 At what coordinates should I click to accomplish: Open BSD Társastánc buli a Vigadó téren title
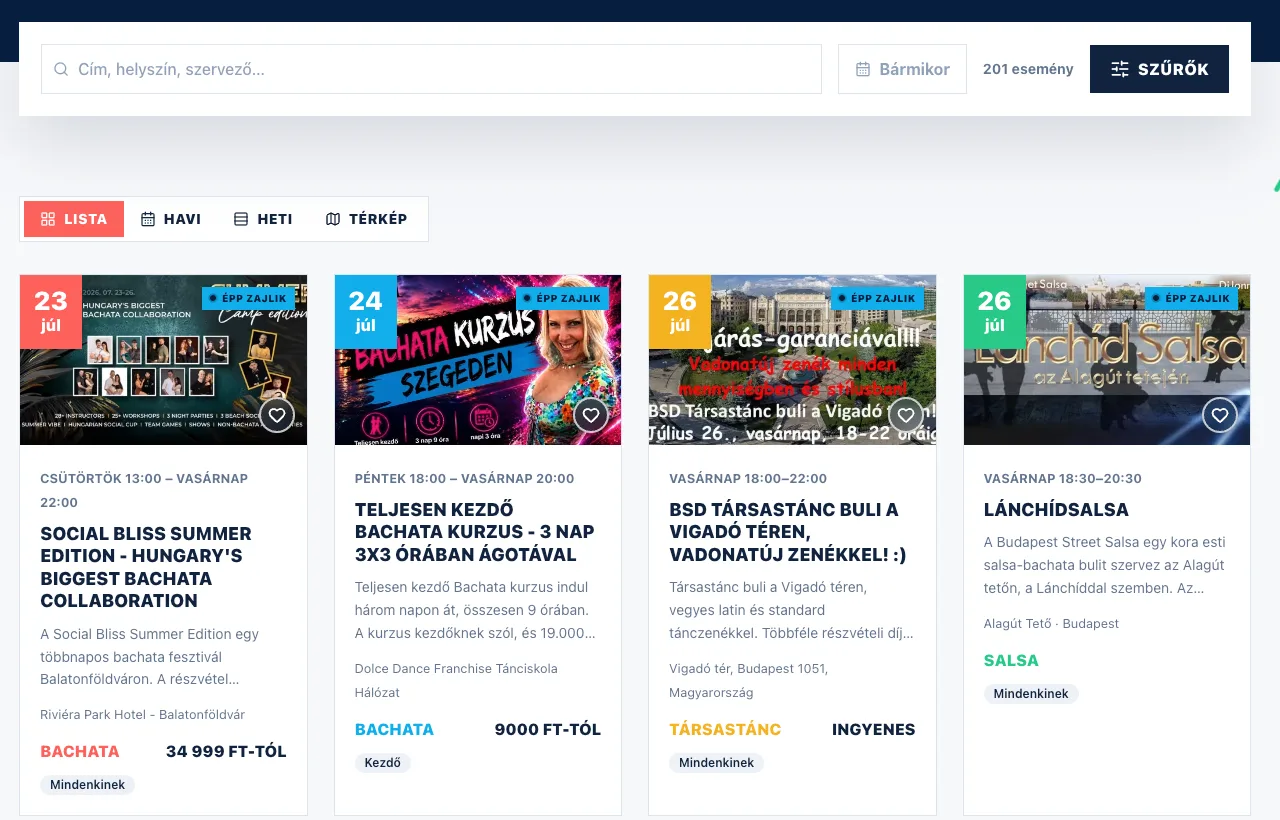pyautogui.click(x=788, y=532)
